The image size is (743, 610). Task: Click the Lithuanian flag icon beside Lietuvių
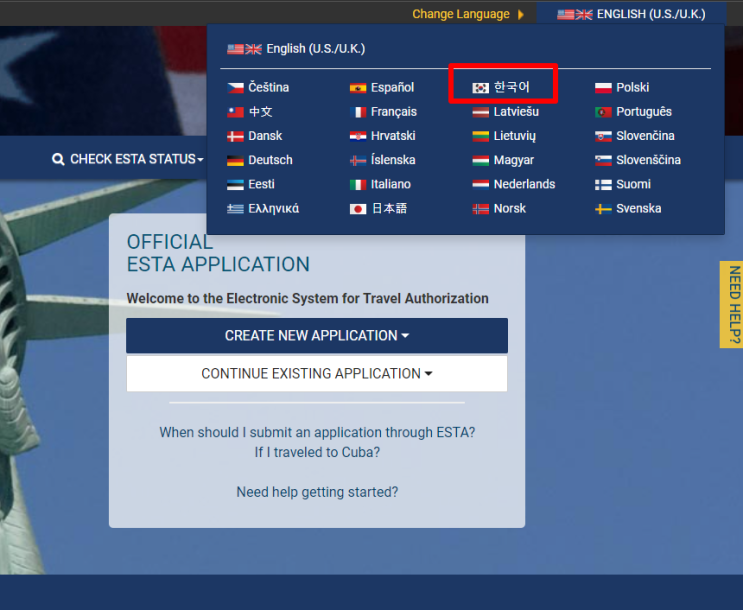tap(480, 136)
